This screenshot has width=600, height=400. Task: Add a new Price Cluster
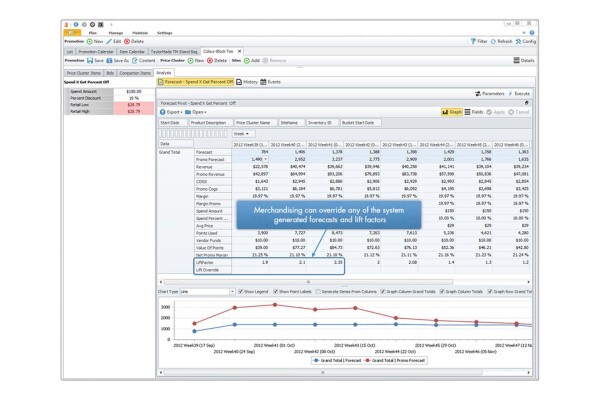191,60
